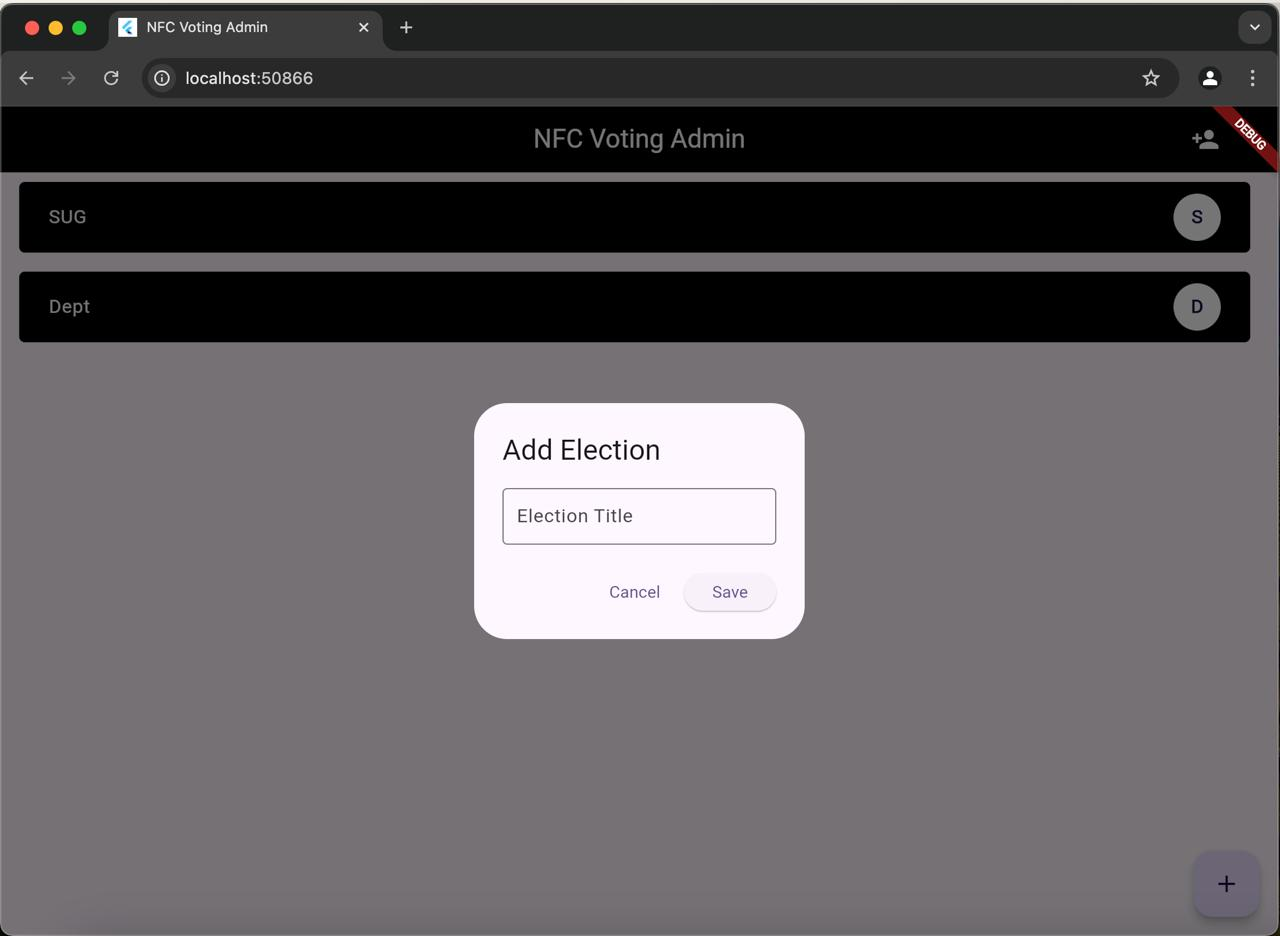
Task: Open a new browser tab
Action: coord(406,27)
